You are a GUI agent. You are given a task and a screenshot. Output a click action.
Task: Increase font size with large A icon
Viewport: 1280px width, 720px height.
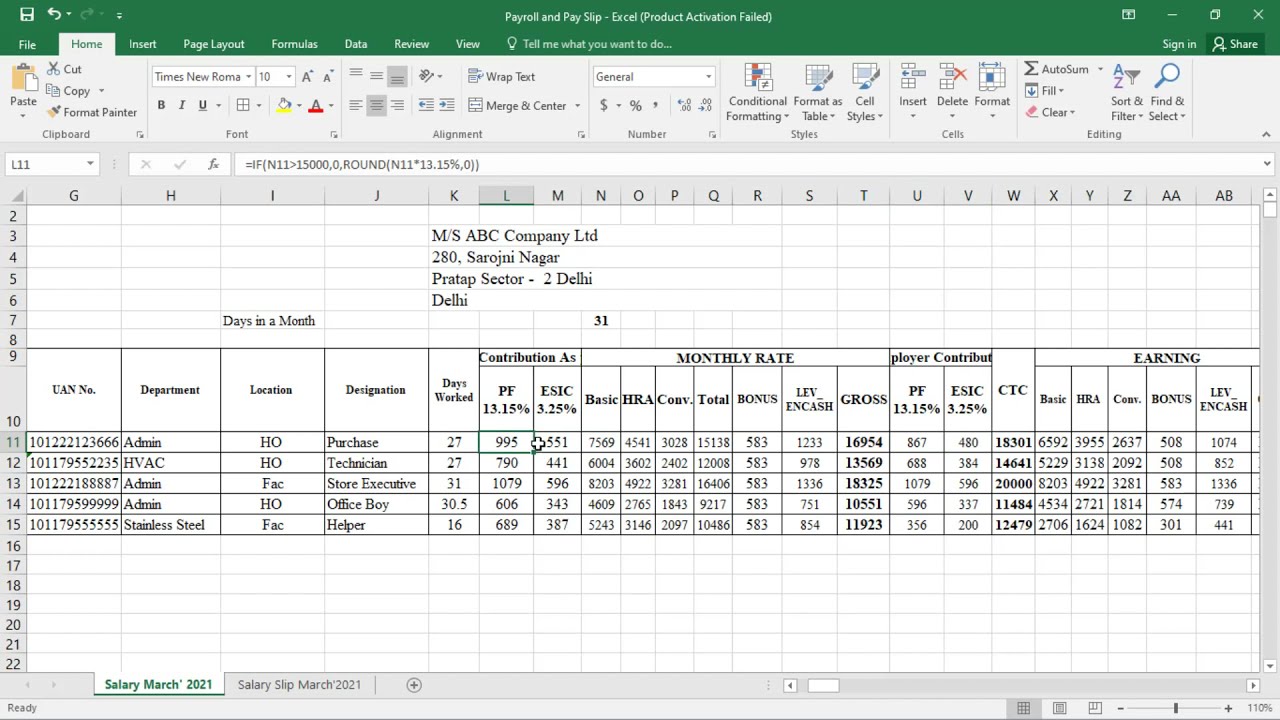[308, 77]
